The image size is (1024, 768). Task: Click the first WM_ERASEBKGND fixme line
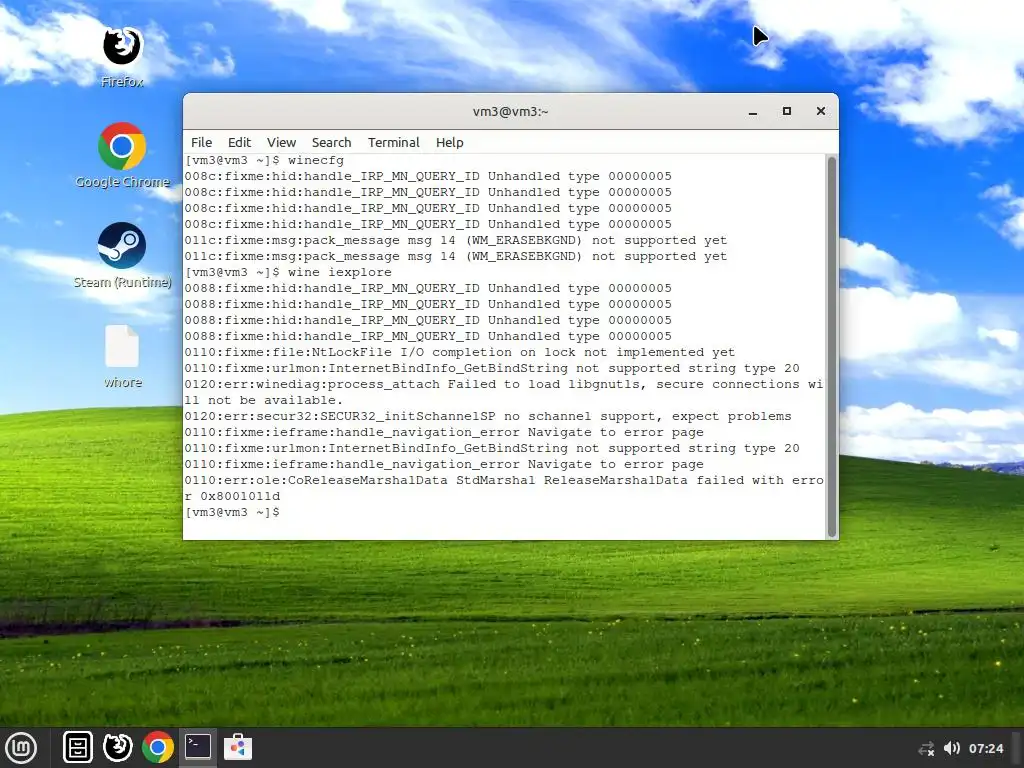click(x=456, y=240)
